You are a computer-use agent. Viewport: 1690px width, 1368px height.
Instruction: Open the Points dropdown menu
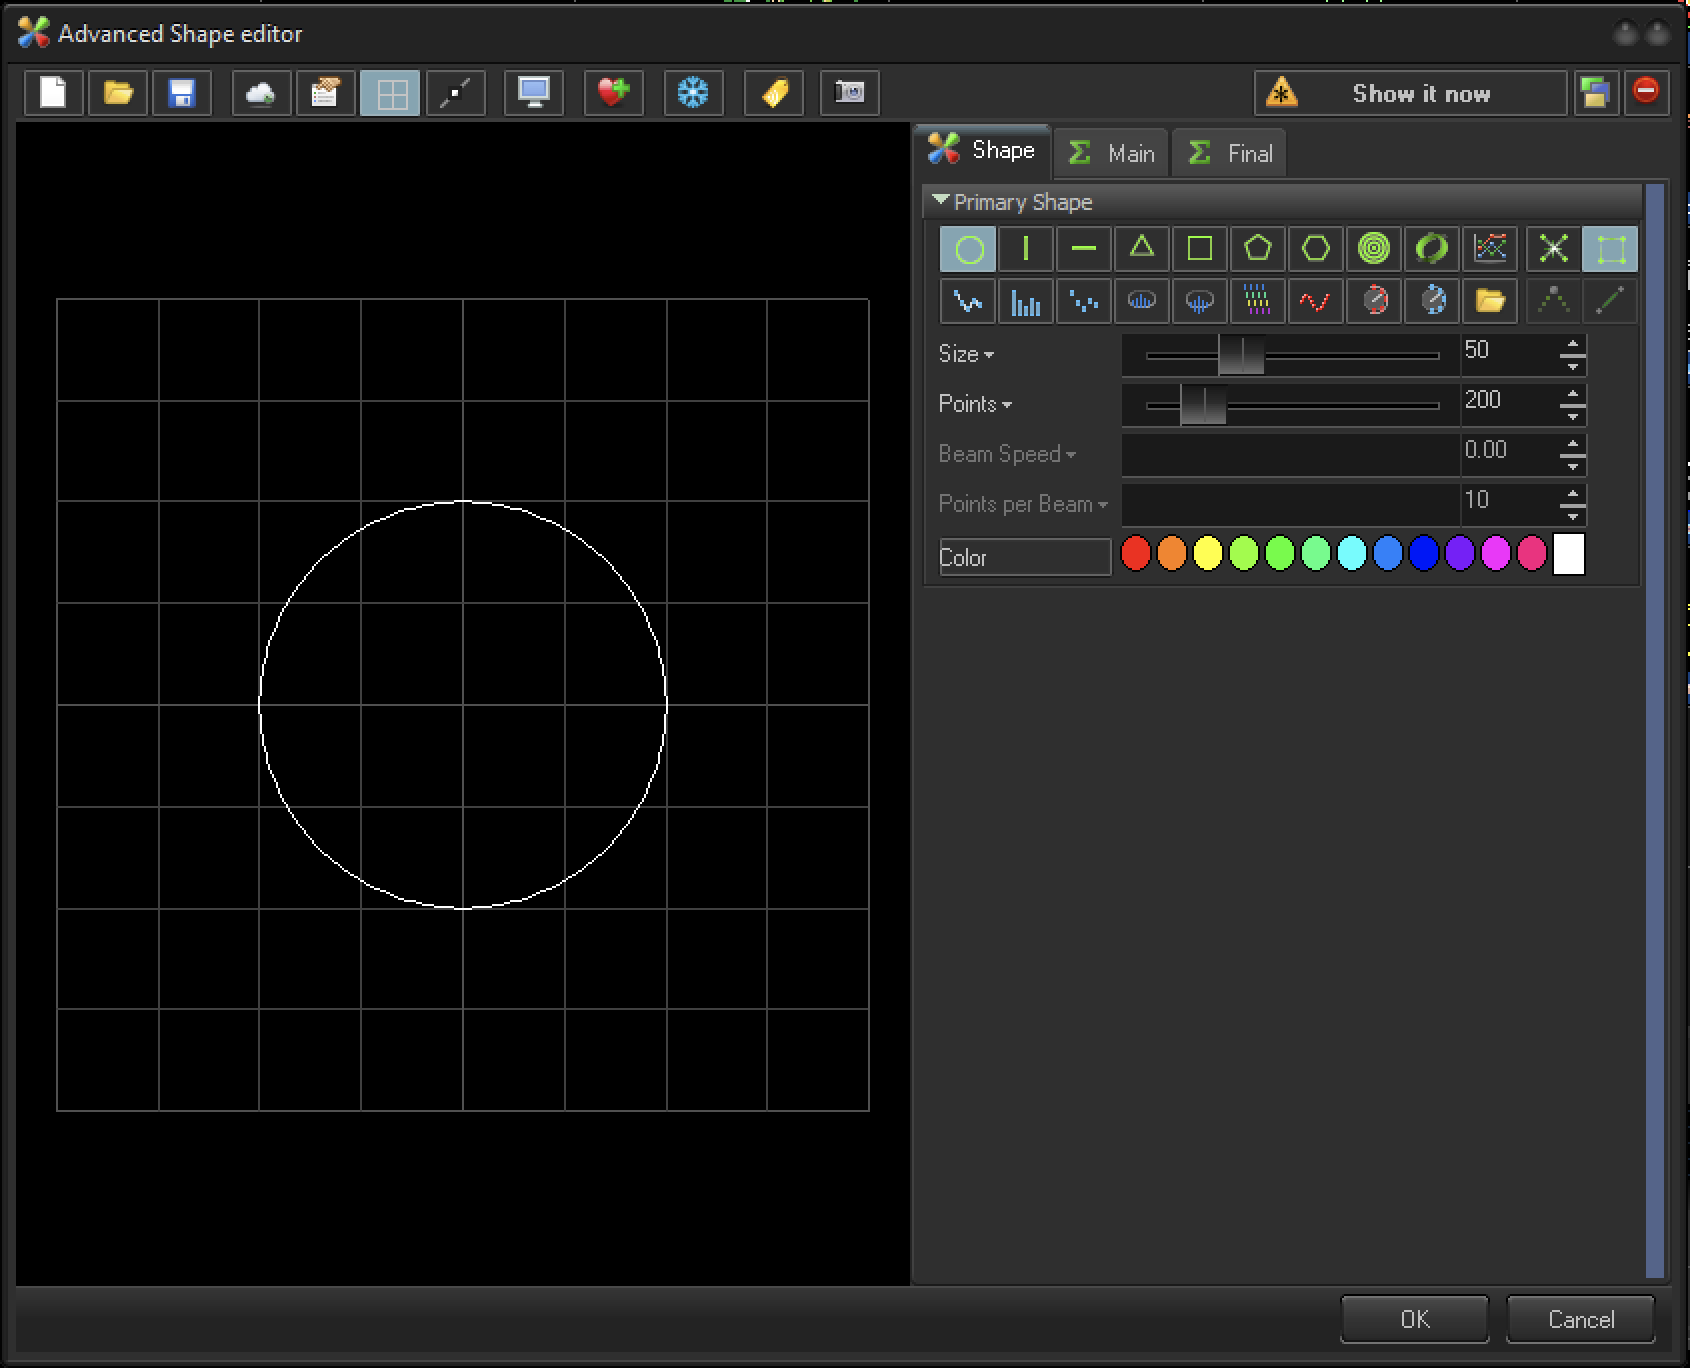coord(1006,405)
